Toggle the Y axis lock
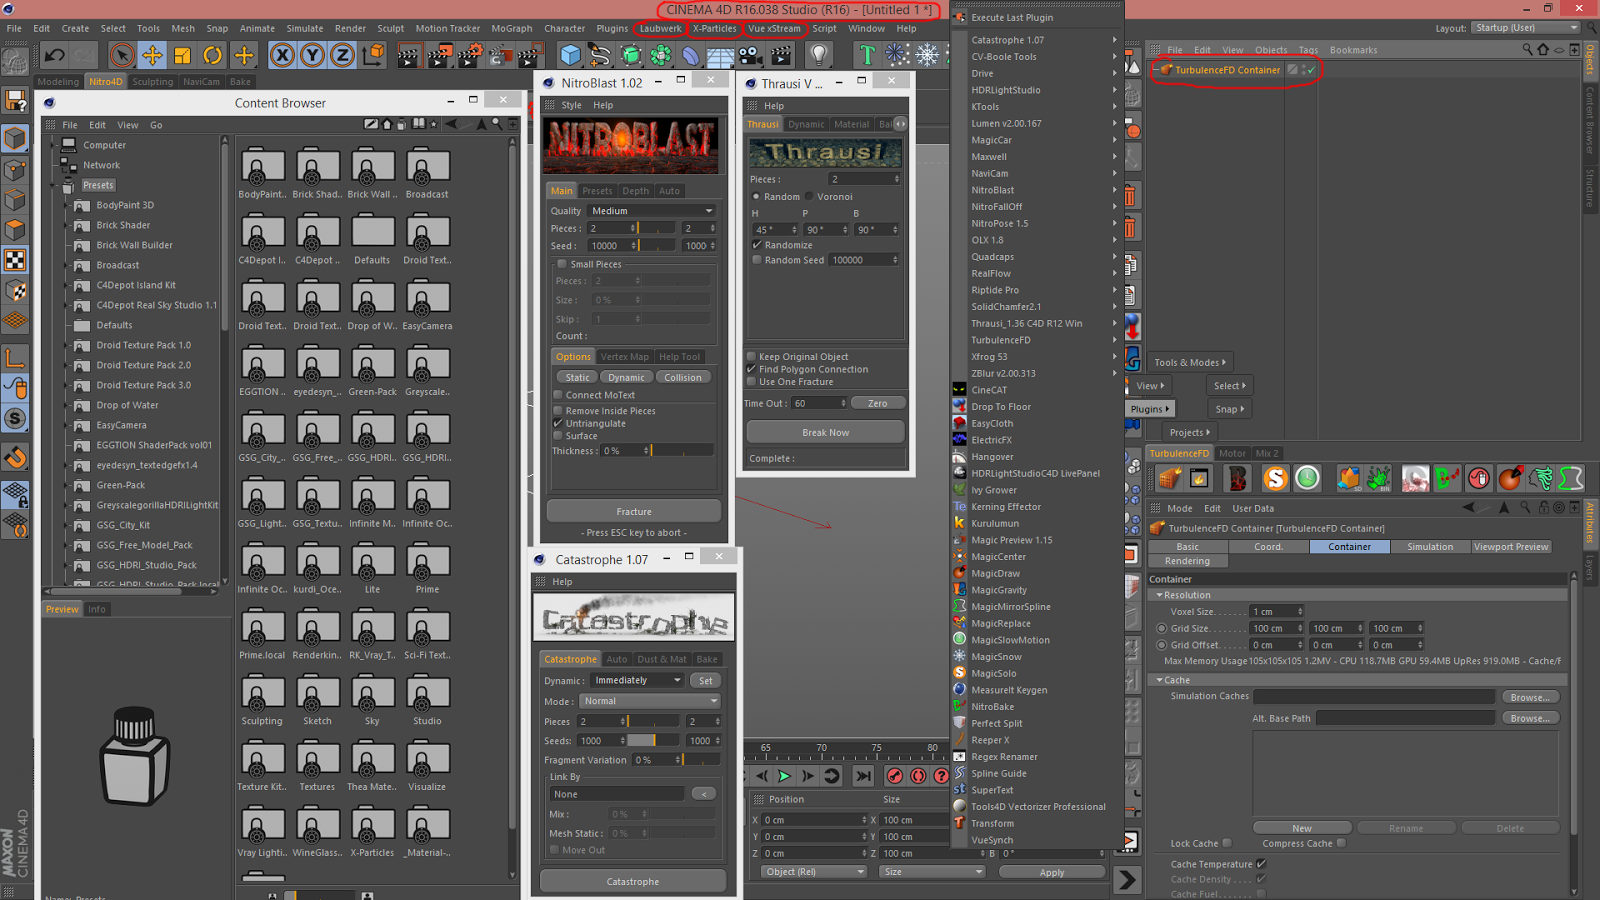Image resolution: width=1600 pixels, height=900 pixels. pos(313,55)
